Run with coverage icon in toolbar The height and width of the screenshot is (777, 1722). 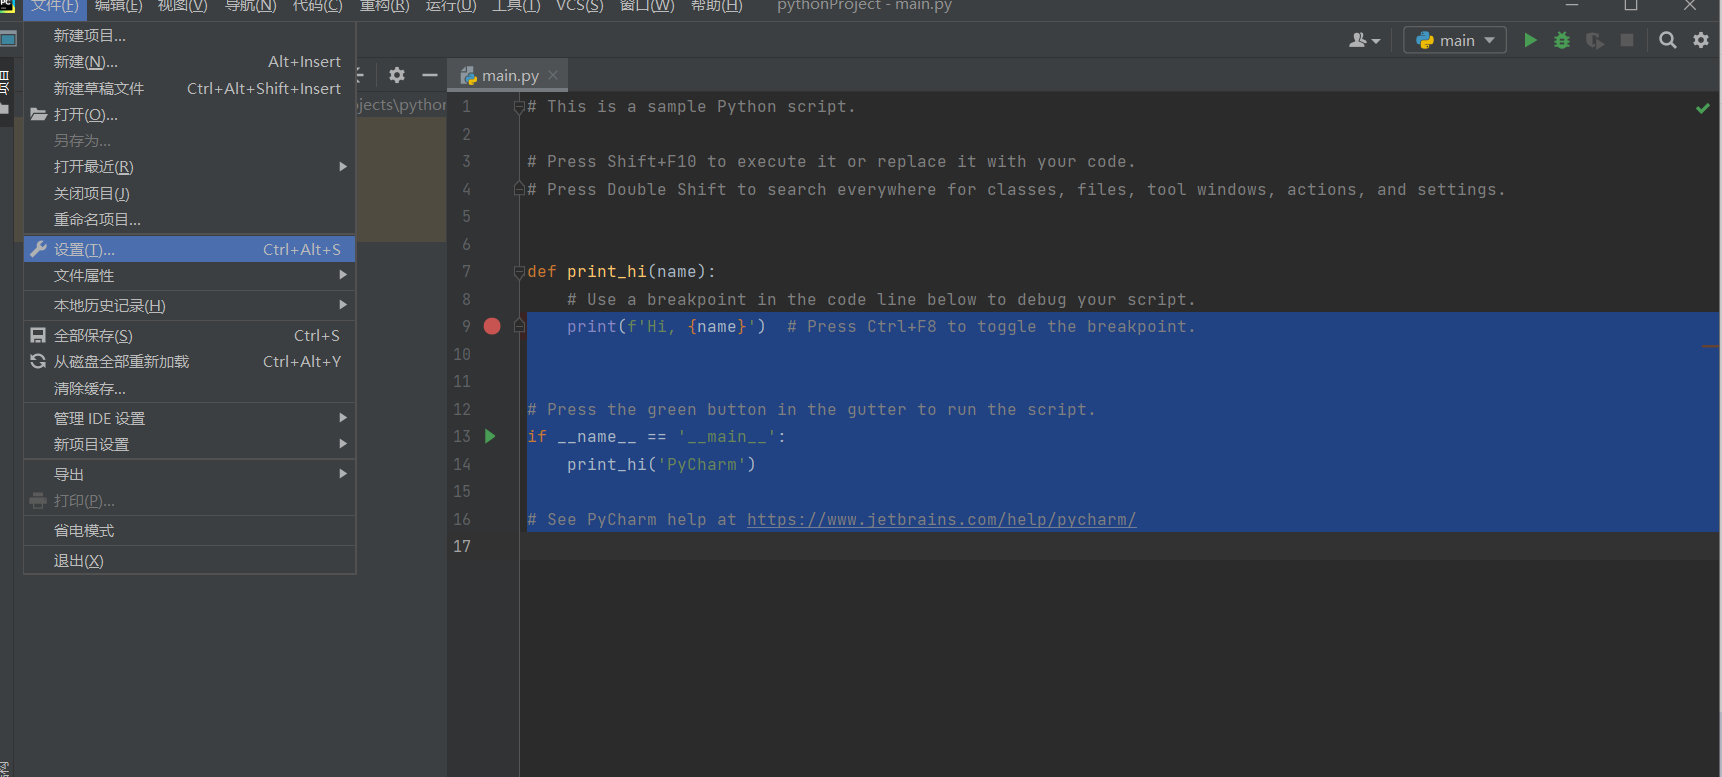[x=1595, y=40]
